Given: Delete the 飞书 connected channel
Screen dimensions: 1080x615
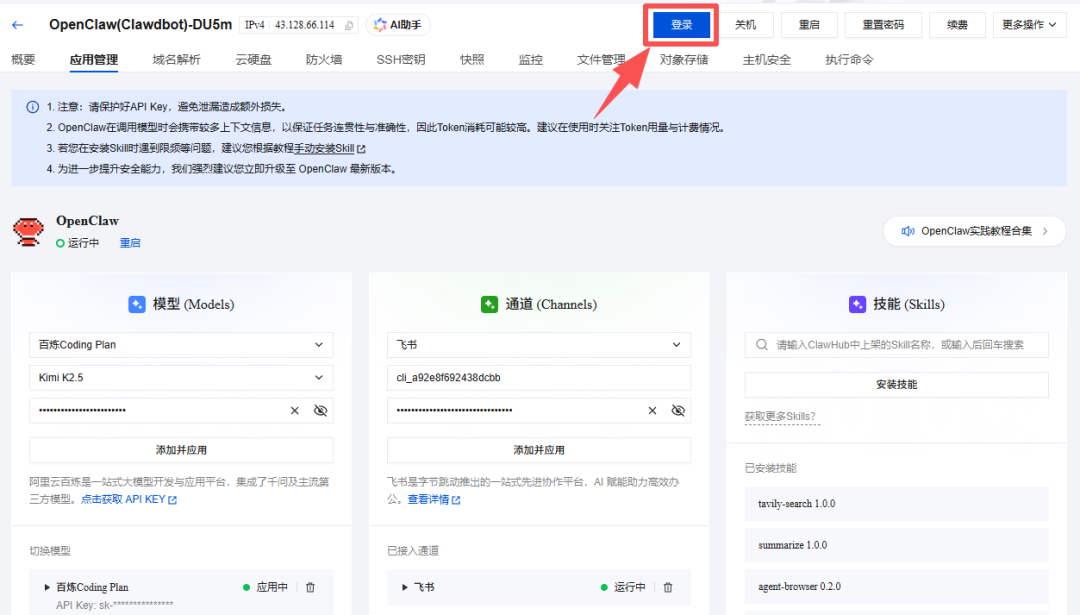Looking at the screenshot, I should point(668,587).
